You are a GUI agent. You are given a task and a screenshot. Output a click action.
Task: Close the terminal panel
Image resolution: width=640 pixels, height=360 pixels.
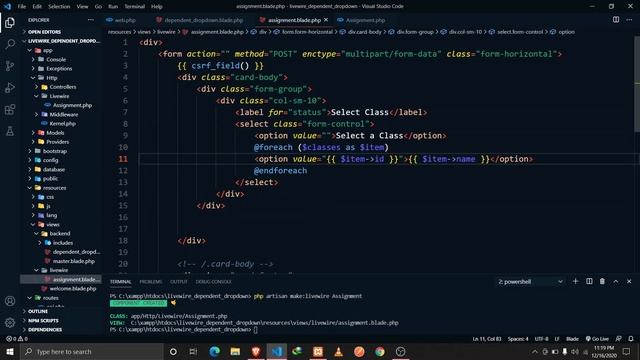click(629, 281)
